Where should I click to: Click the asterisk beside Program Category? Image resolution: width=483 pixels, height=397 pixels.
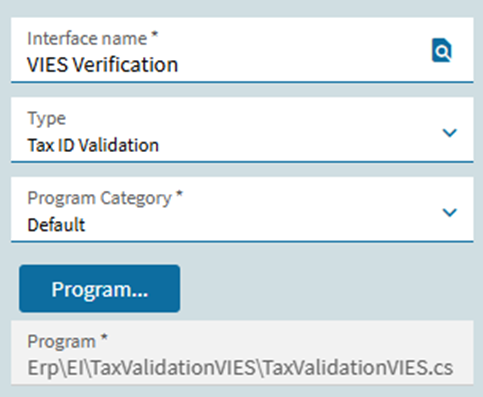click(x=179, y=194)
